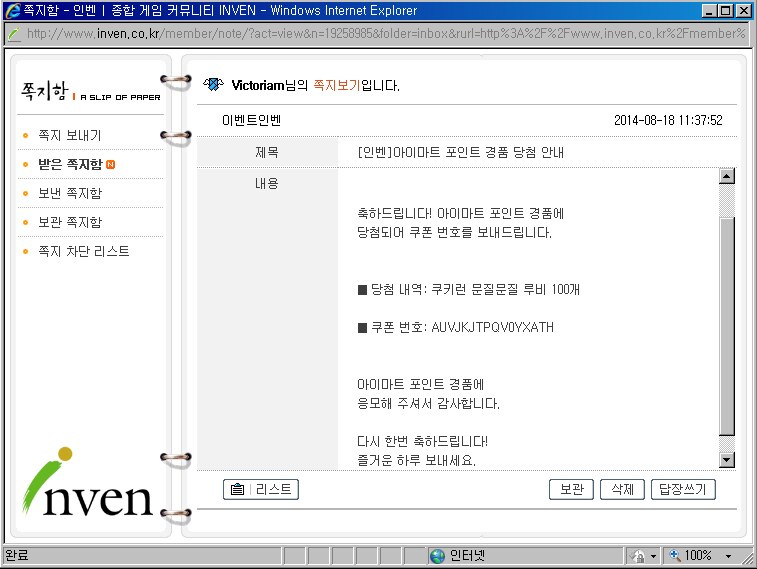Click the Internet Explorer title bar icon
This screenshot has width=757, height=569.
pyautogui.click(x=12, y=10)
